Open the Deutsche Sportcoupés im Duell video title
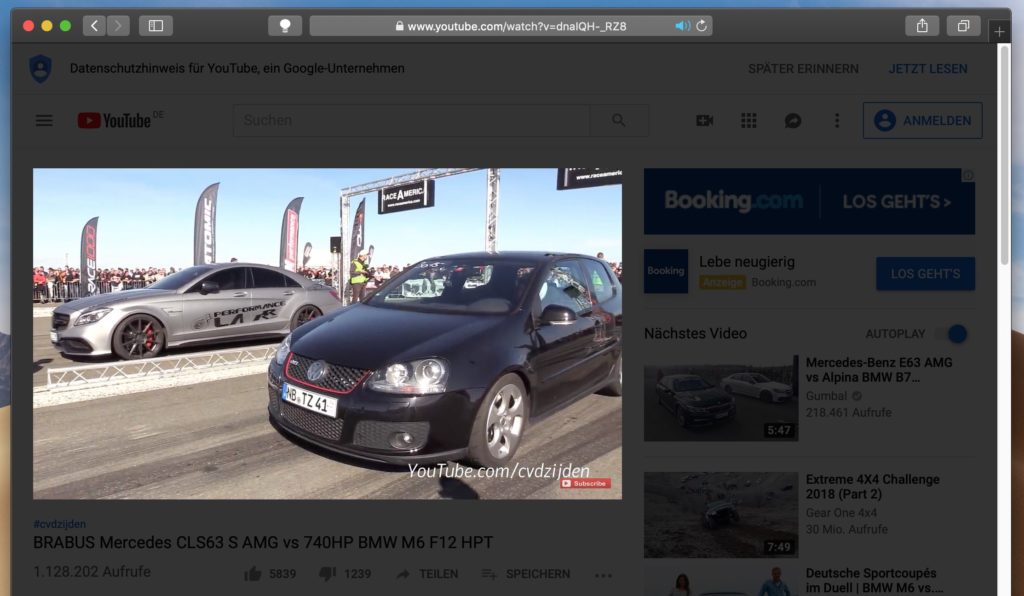Viewport: 1024px width, 596px height. 874,580
